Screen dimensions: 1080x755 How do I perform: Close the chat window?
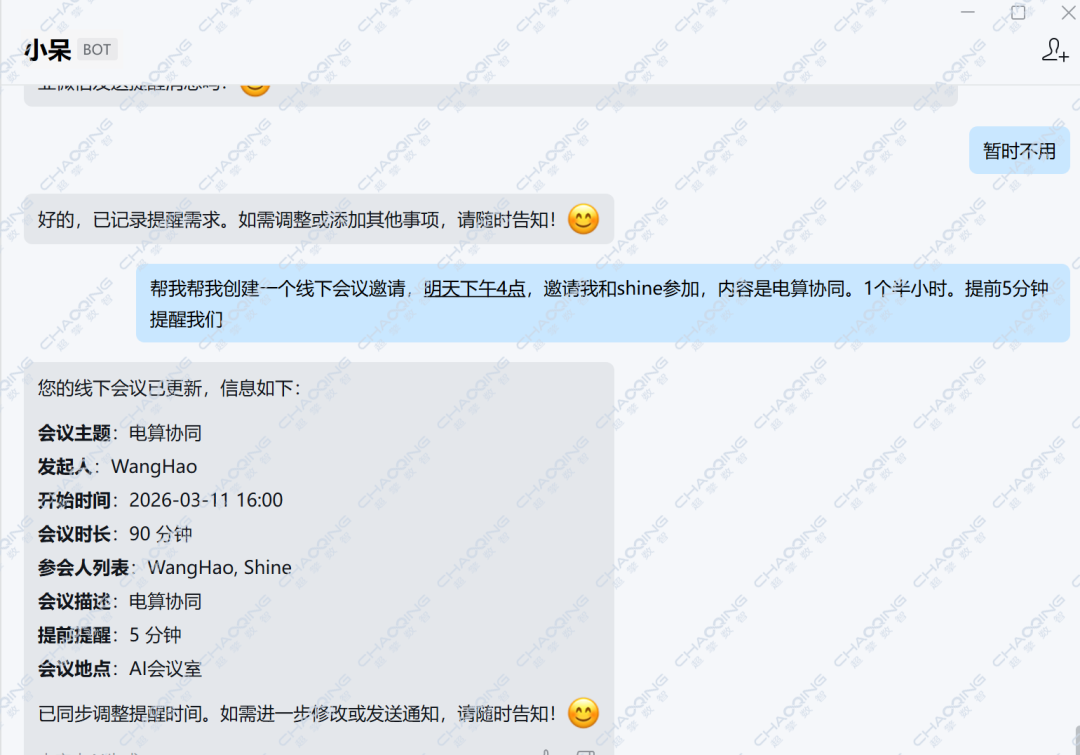(1067, 12)
